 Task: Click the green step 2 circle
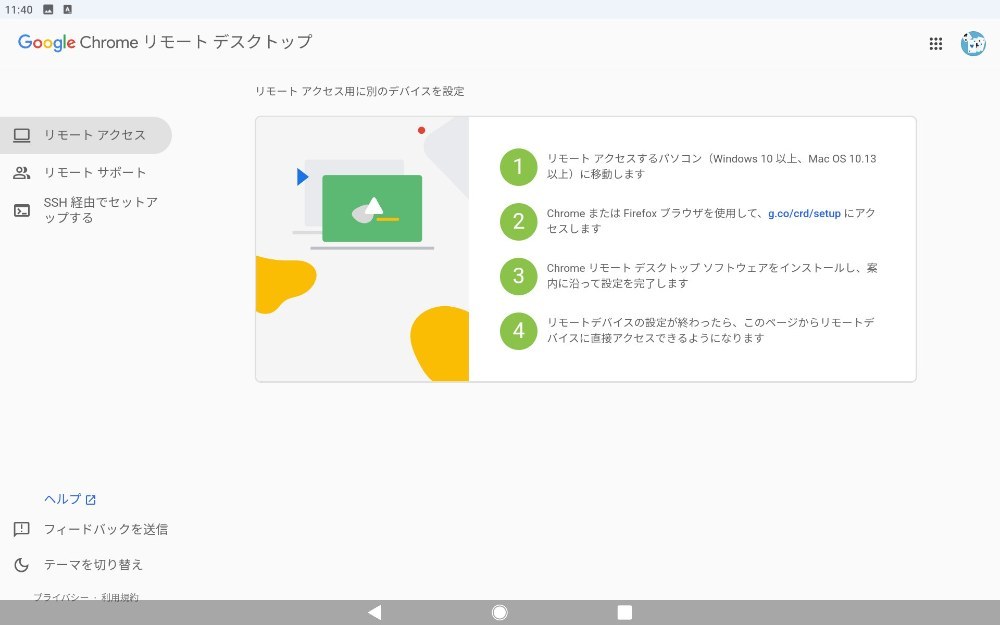pos(518,221)
